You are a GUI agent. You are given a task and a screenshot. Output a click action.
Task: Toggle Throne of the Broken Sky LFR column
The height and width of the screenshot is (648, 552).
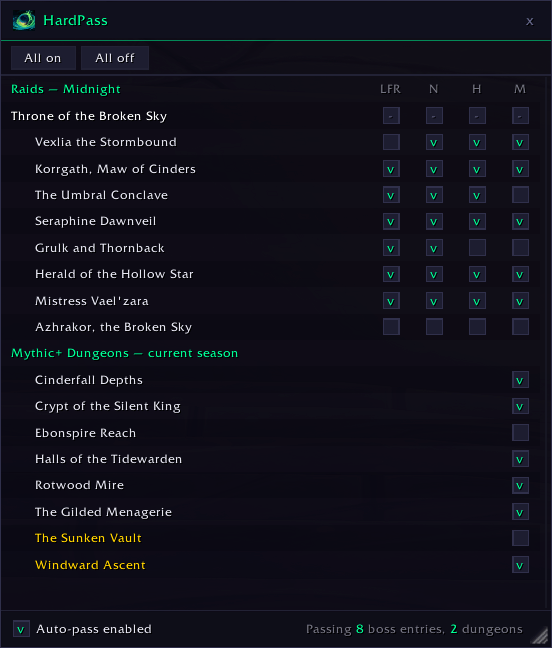click(x=391, y=116)
